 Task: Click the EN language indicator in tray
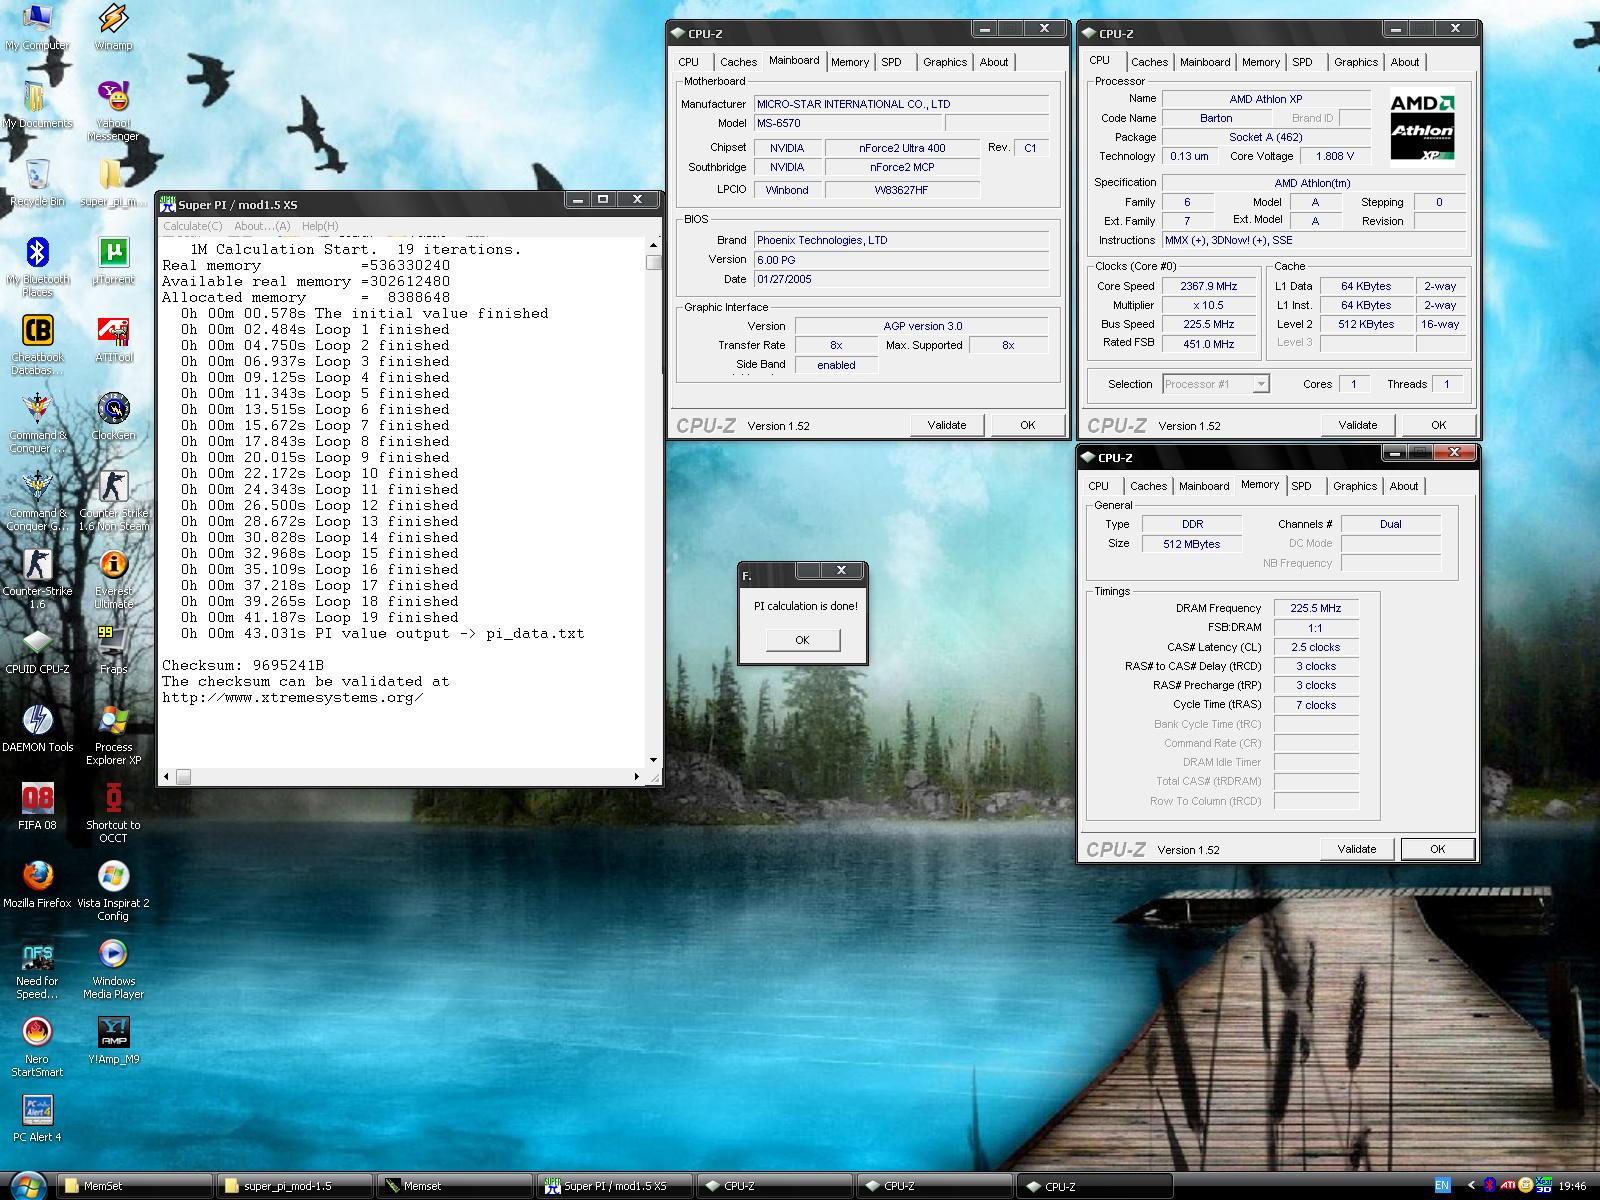pos(1442,1185)
